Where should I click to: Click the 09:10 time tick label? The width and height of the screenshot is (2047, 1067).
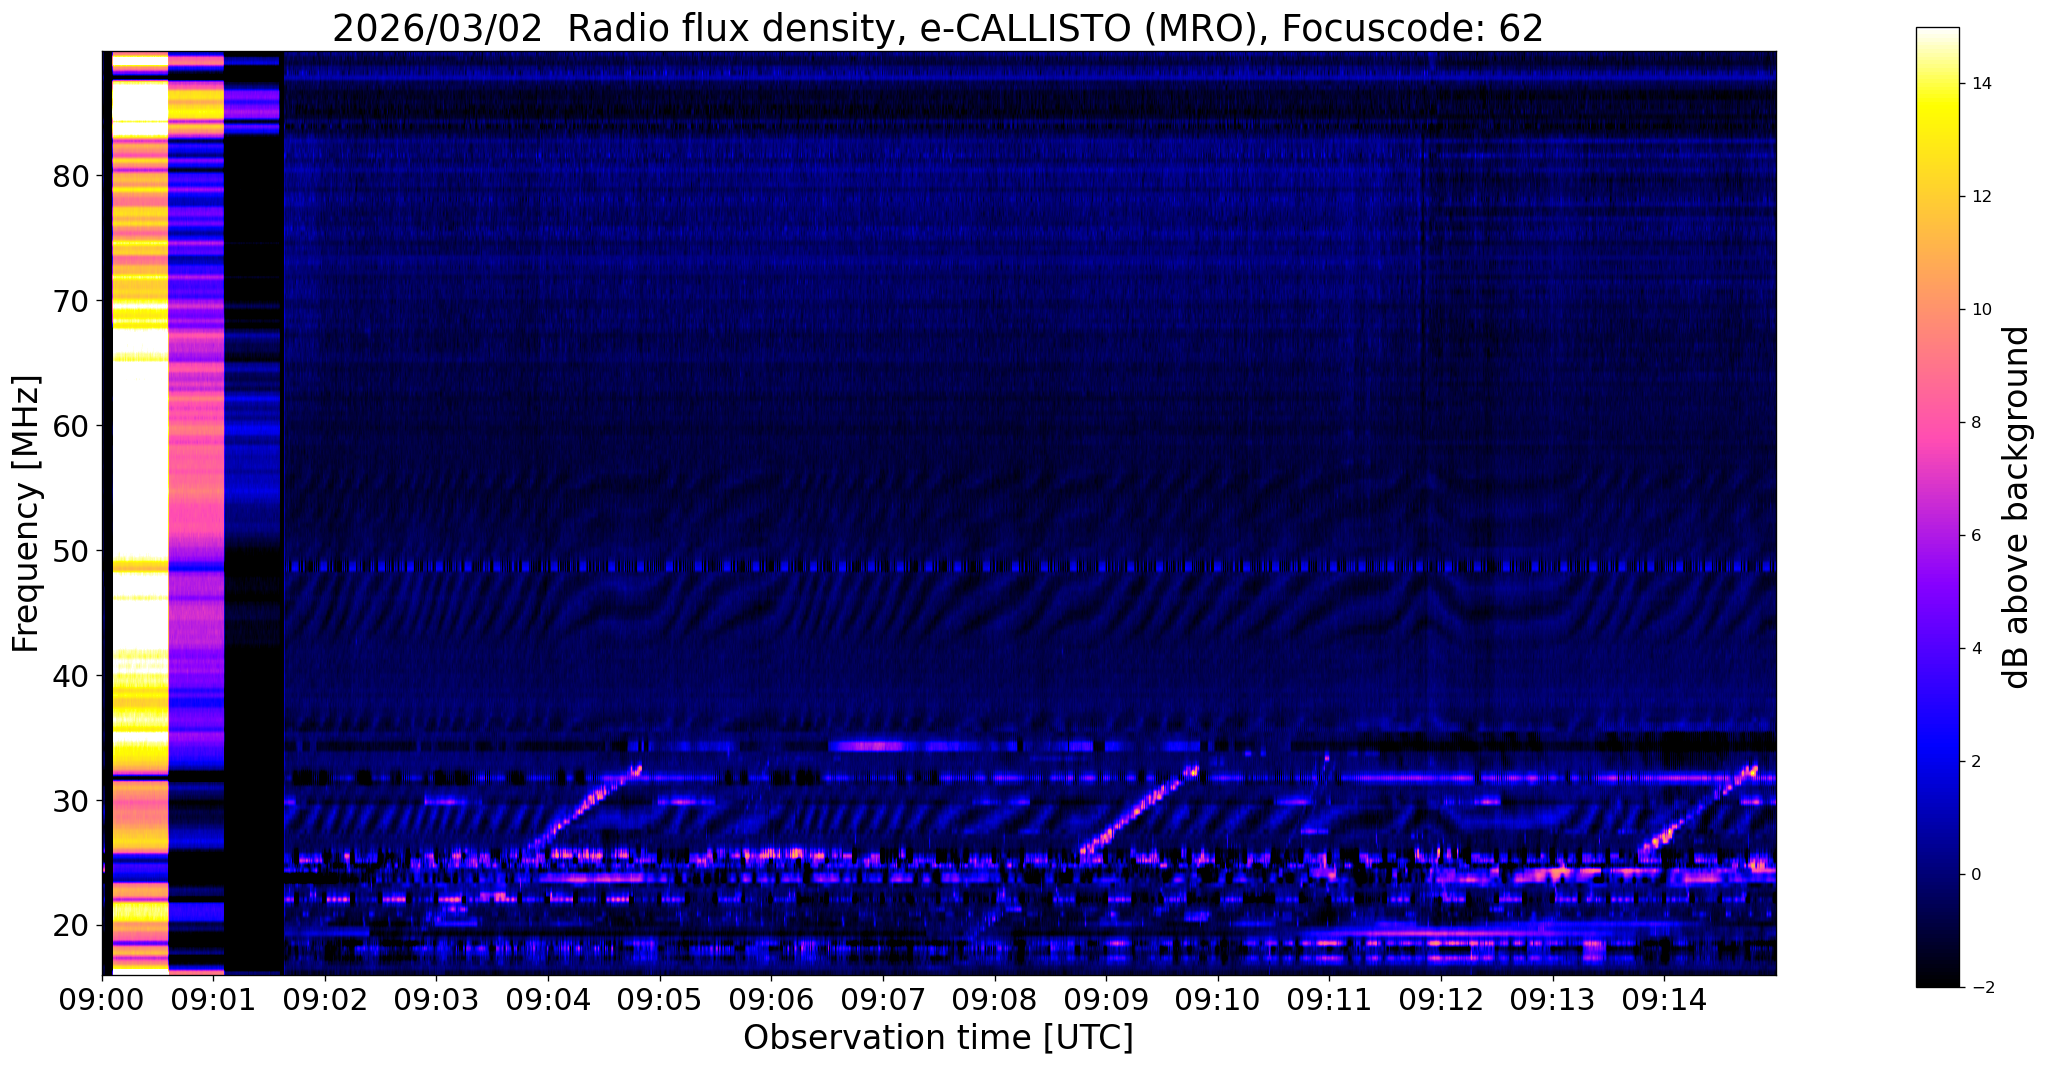(1218, 999)
